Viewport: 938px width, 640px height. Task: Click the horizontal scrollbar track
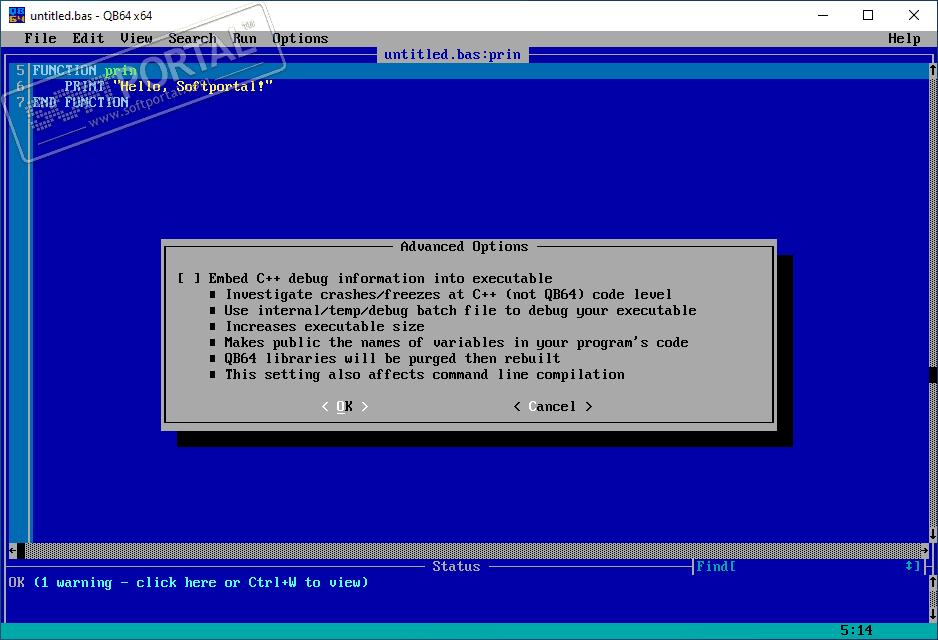pyautogui.click(x=473, y=550)
